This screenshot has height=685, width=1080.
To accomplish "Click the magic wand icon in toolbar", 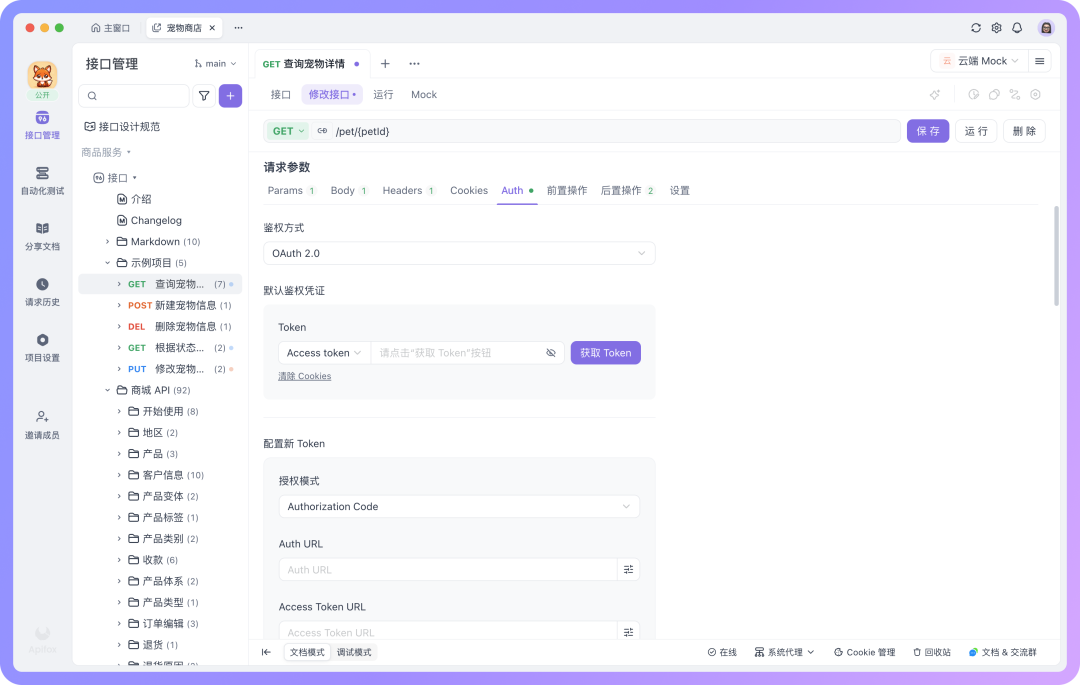I will tap(935, 95).
